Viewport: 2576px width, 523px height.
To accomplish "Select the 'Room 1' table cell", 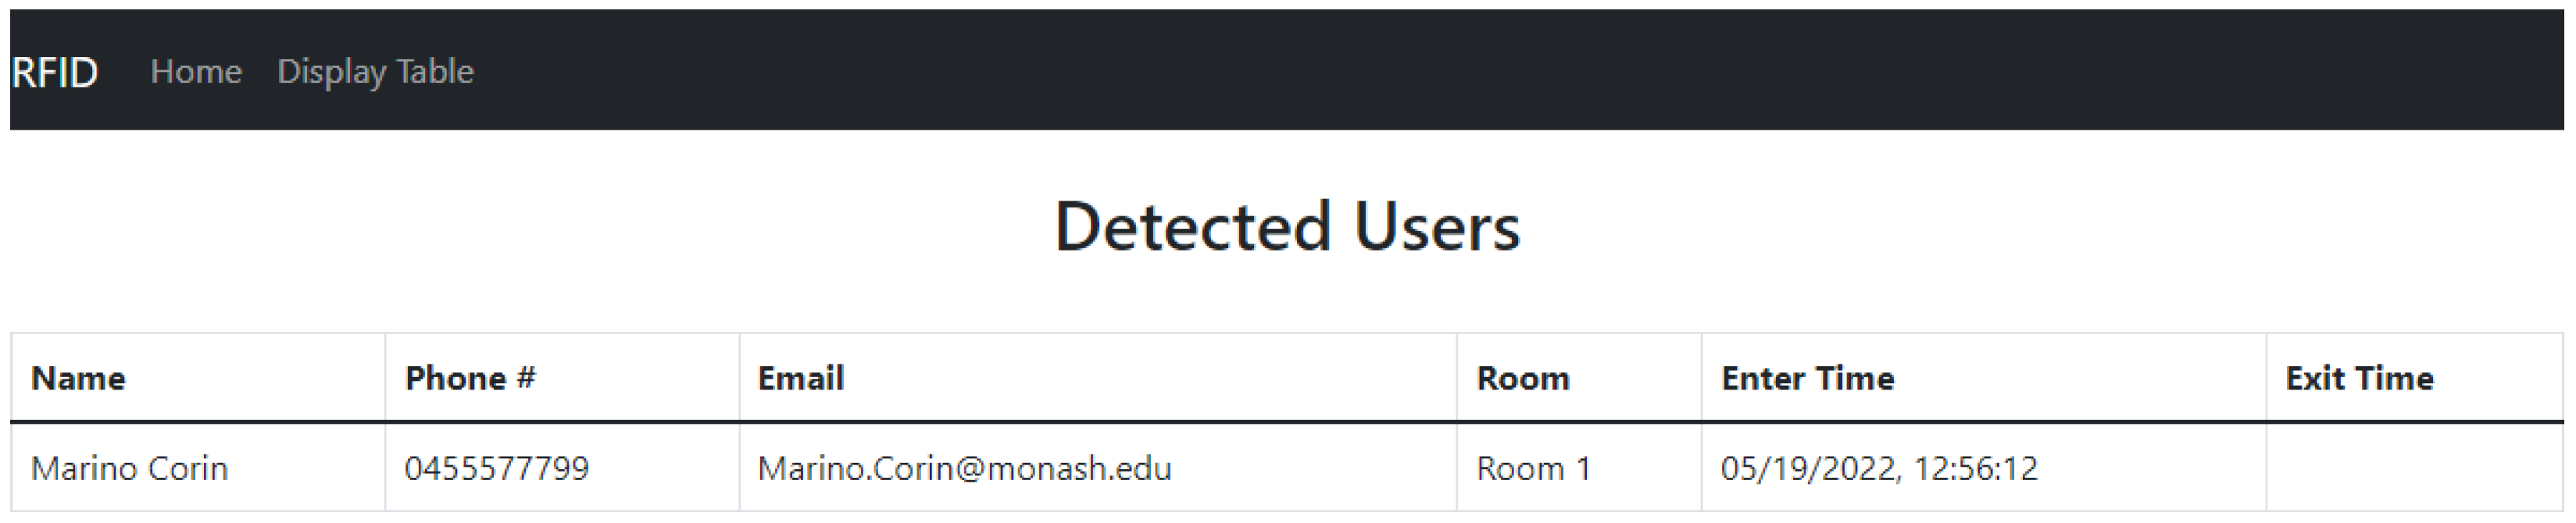I will (x=1533, y=468).
